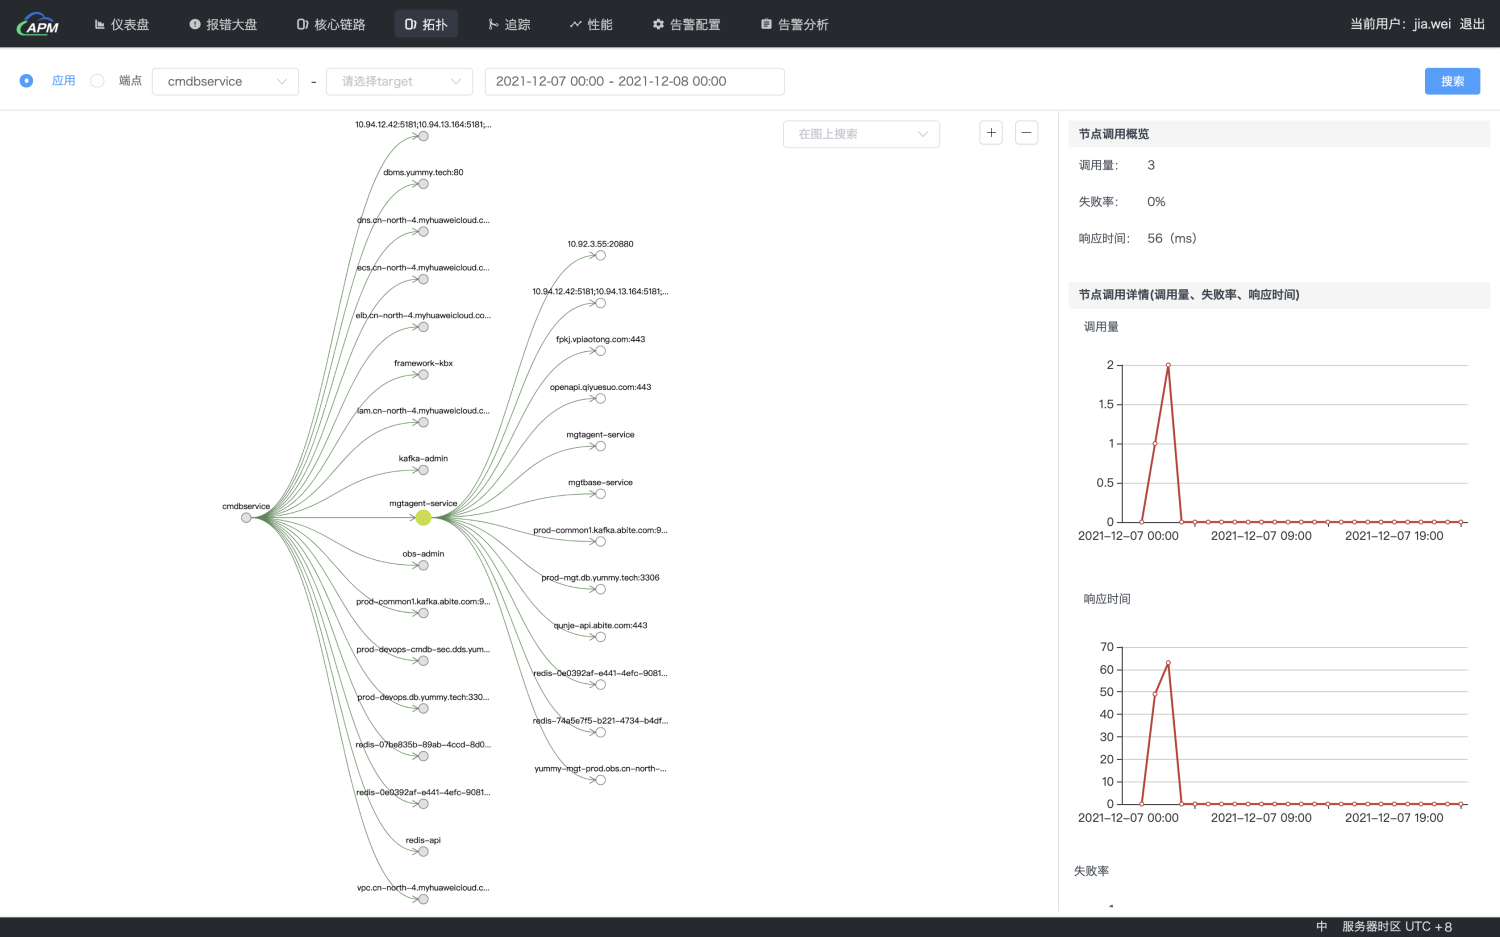The width and height of the screenshot is (1500, 937).
Task: Select the 应用 radio button
Action: coord(26,81)
